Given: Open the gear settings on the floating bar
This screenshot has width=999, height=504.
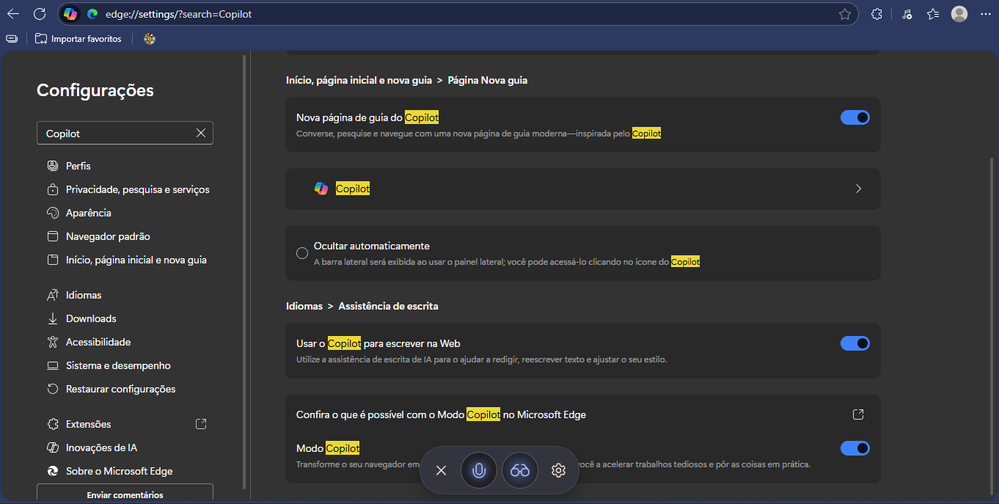Looking at the screenshot, I should pos(558,470).
